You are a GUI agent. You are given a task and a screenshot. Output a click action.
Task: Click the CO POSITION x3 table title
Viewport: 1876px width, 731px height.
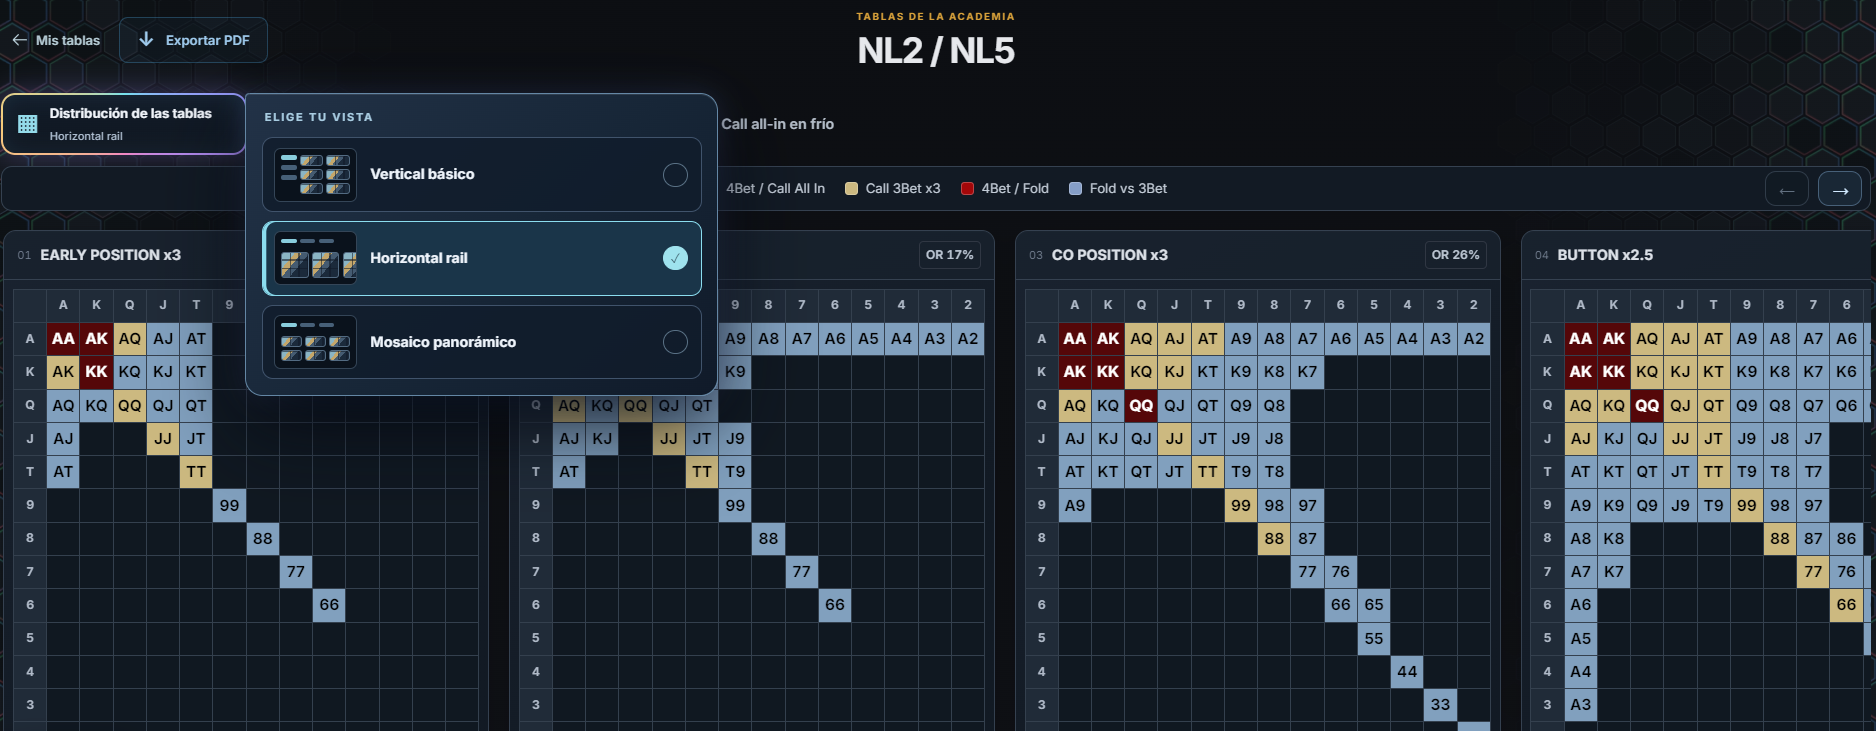coord(1109,255)
